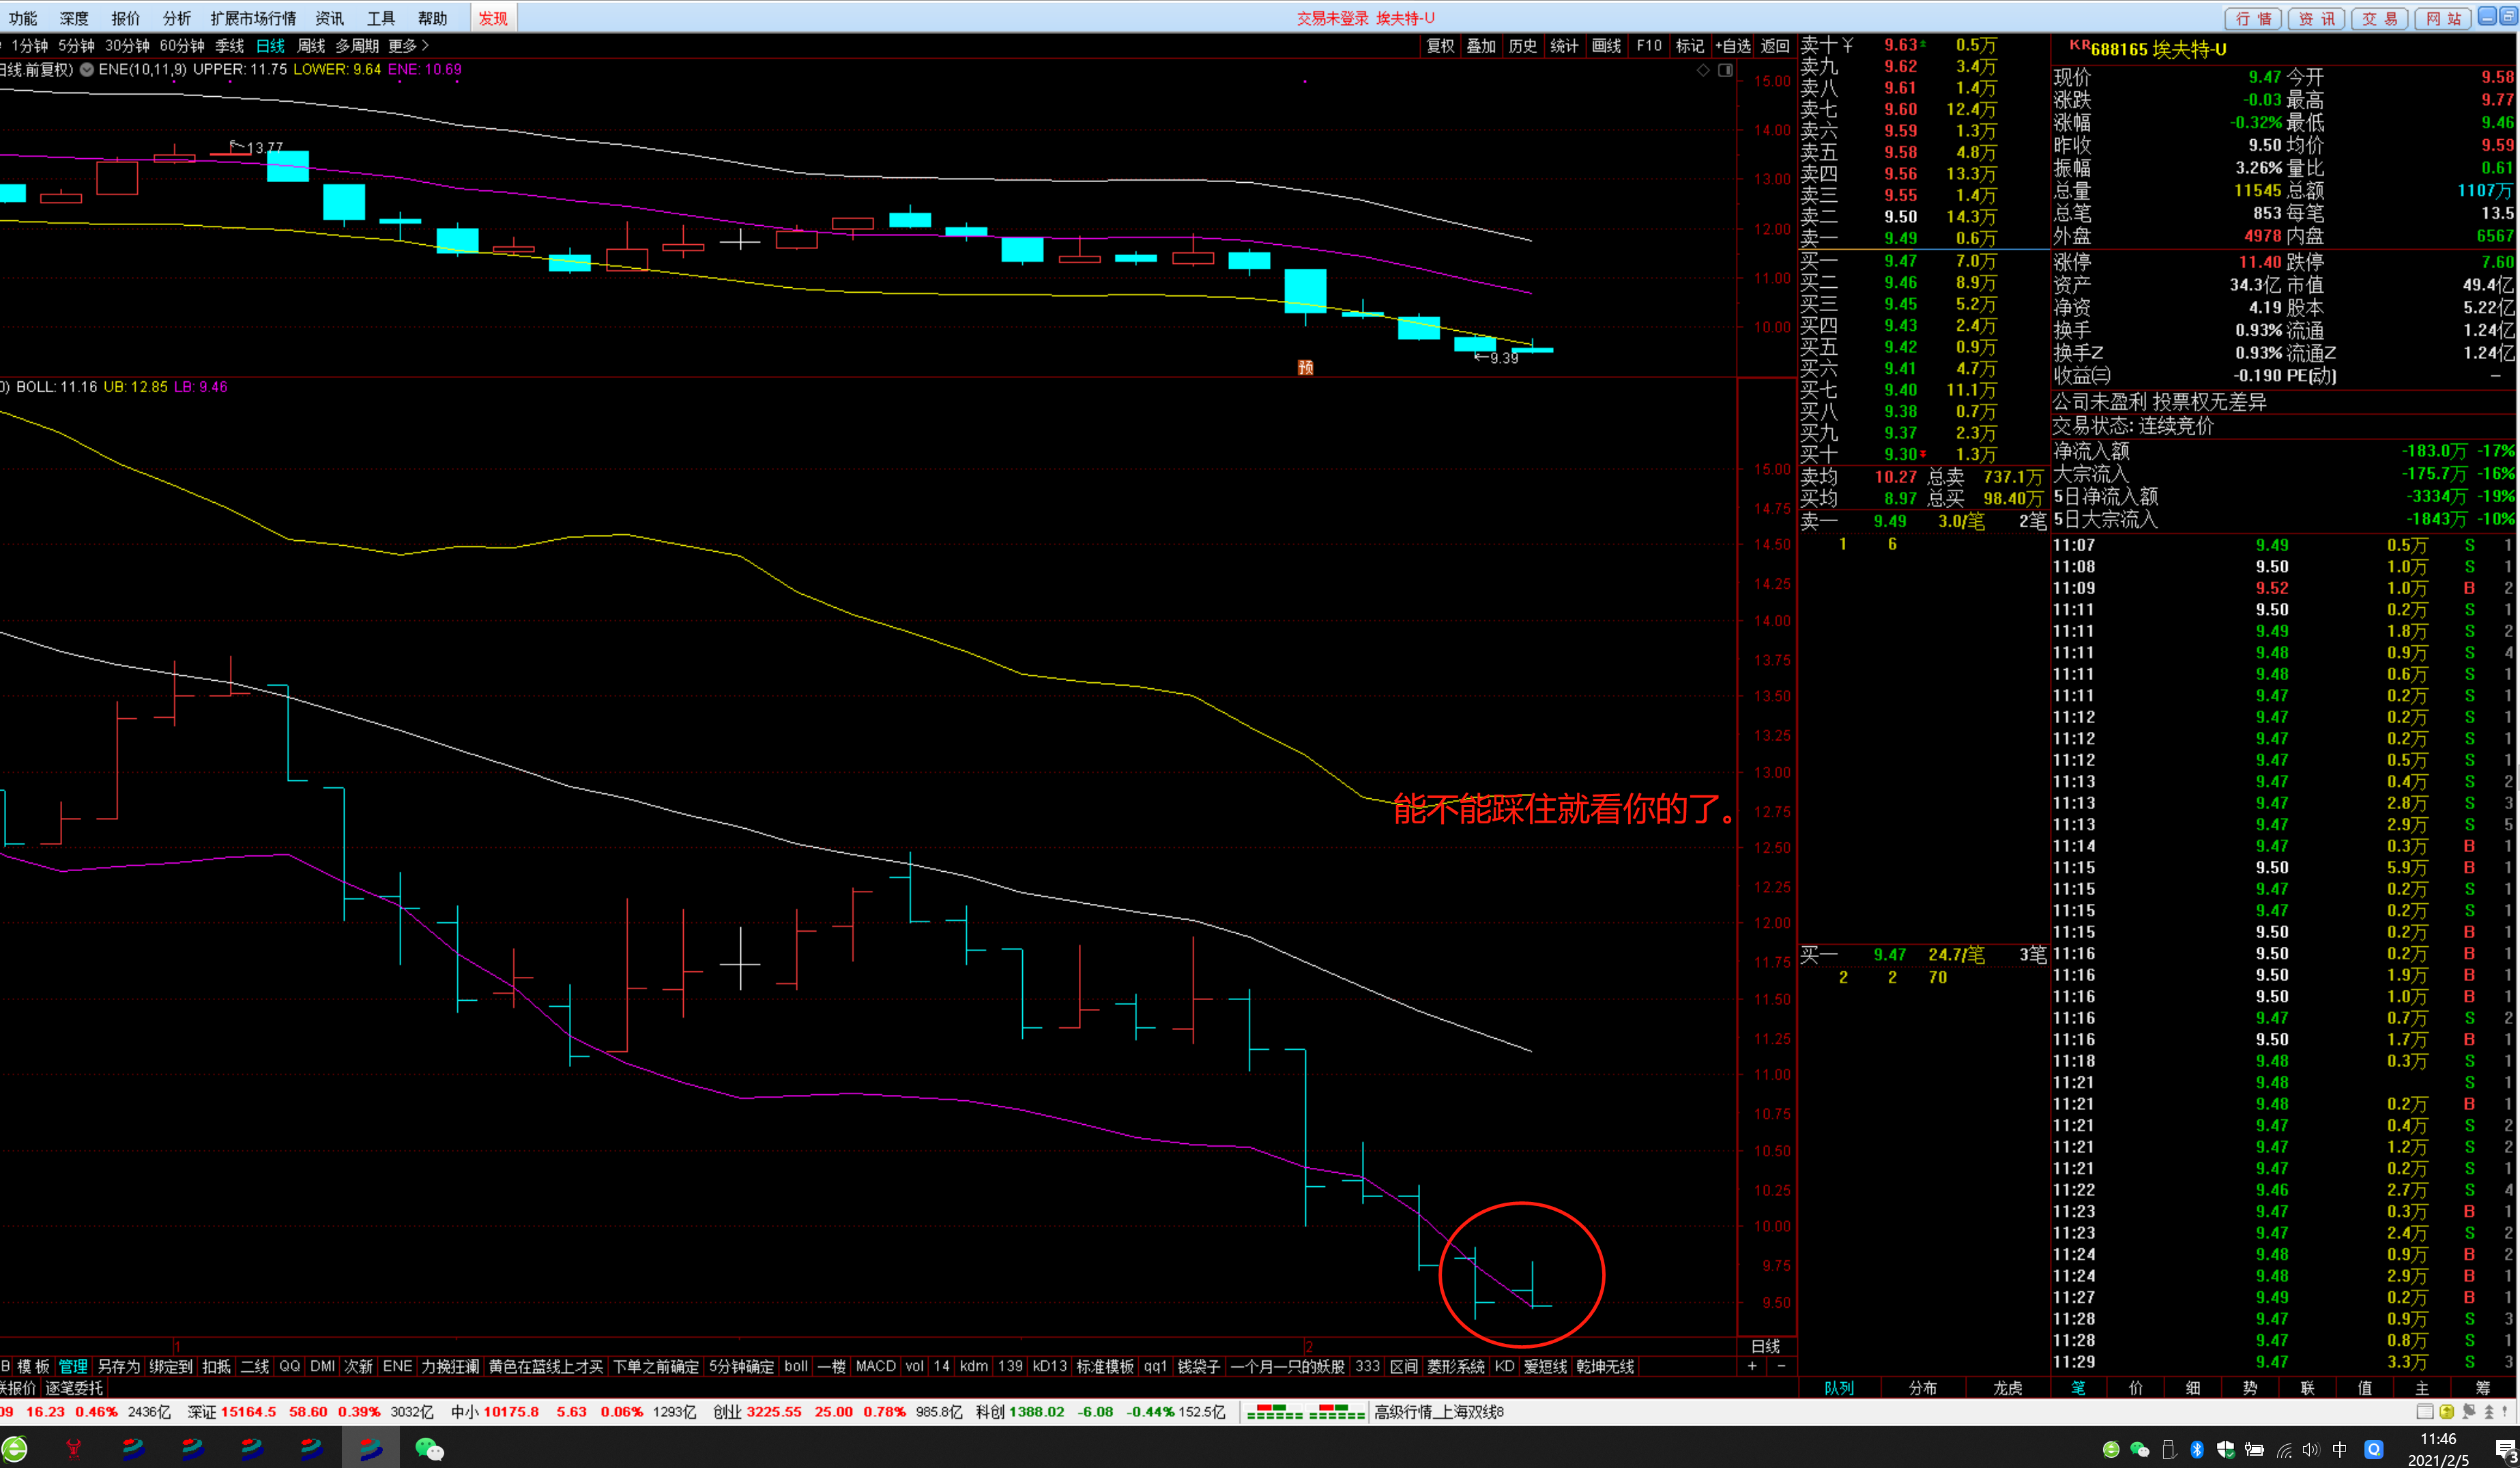Switch to the 龙虎 tab
The width and height of the screenshot is (2520, 1468).
click(2007, 1388)
